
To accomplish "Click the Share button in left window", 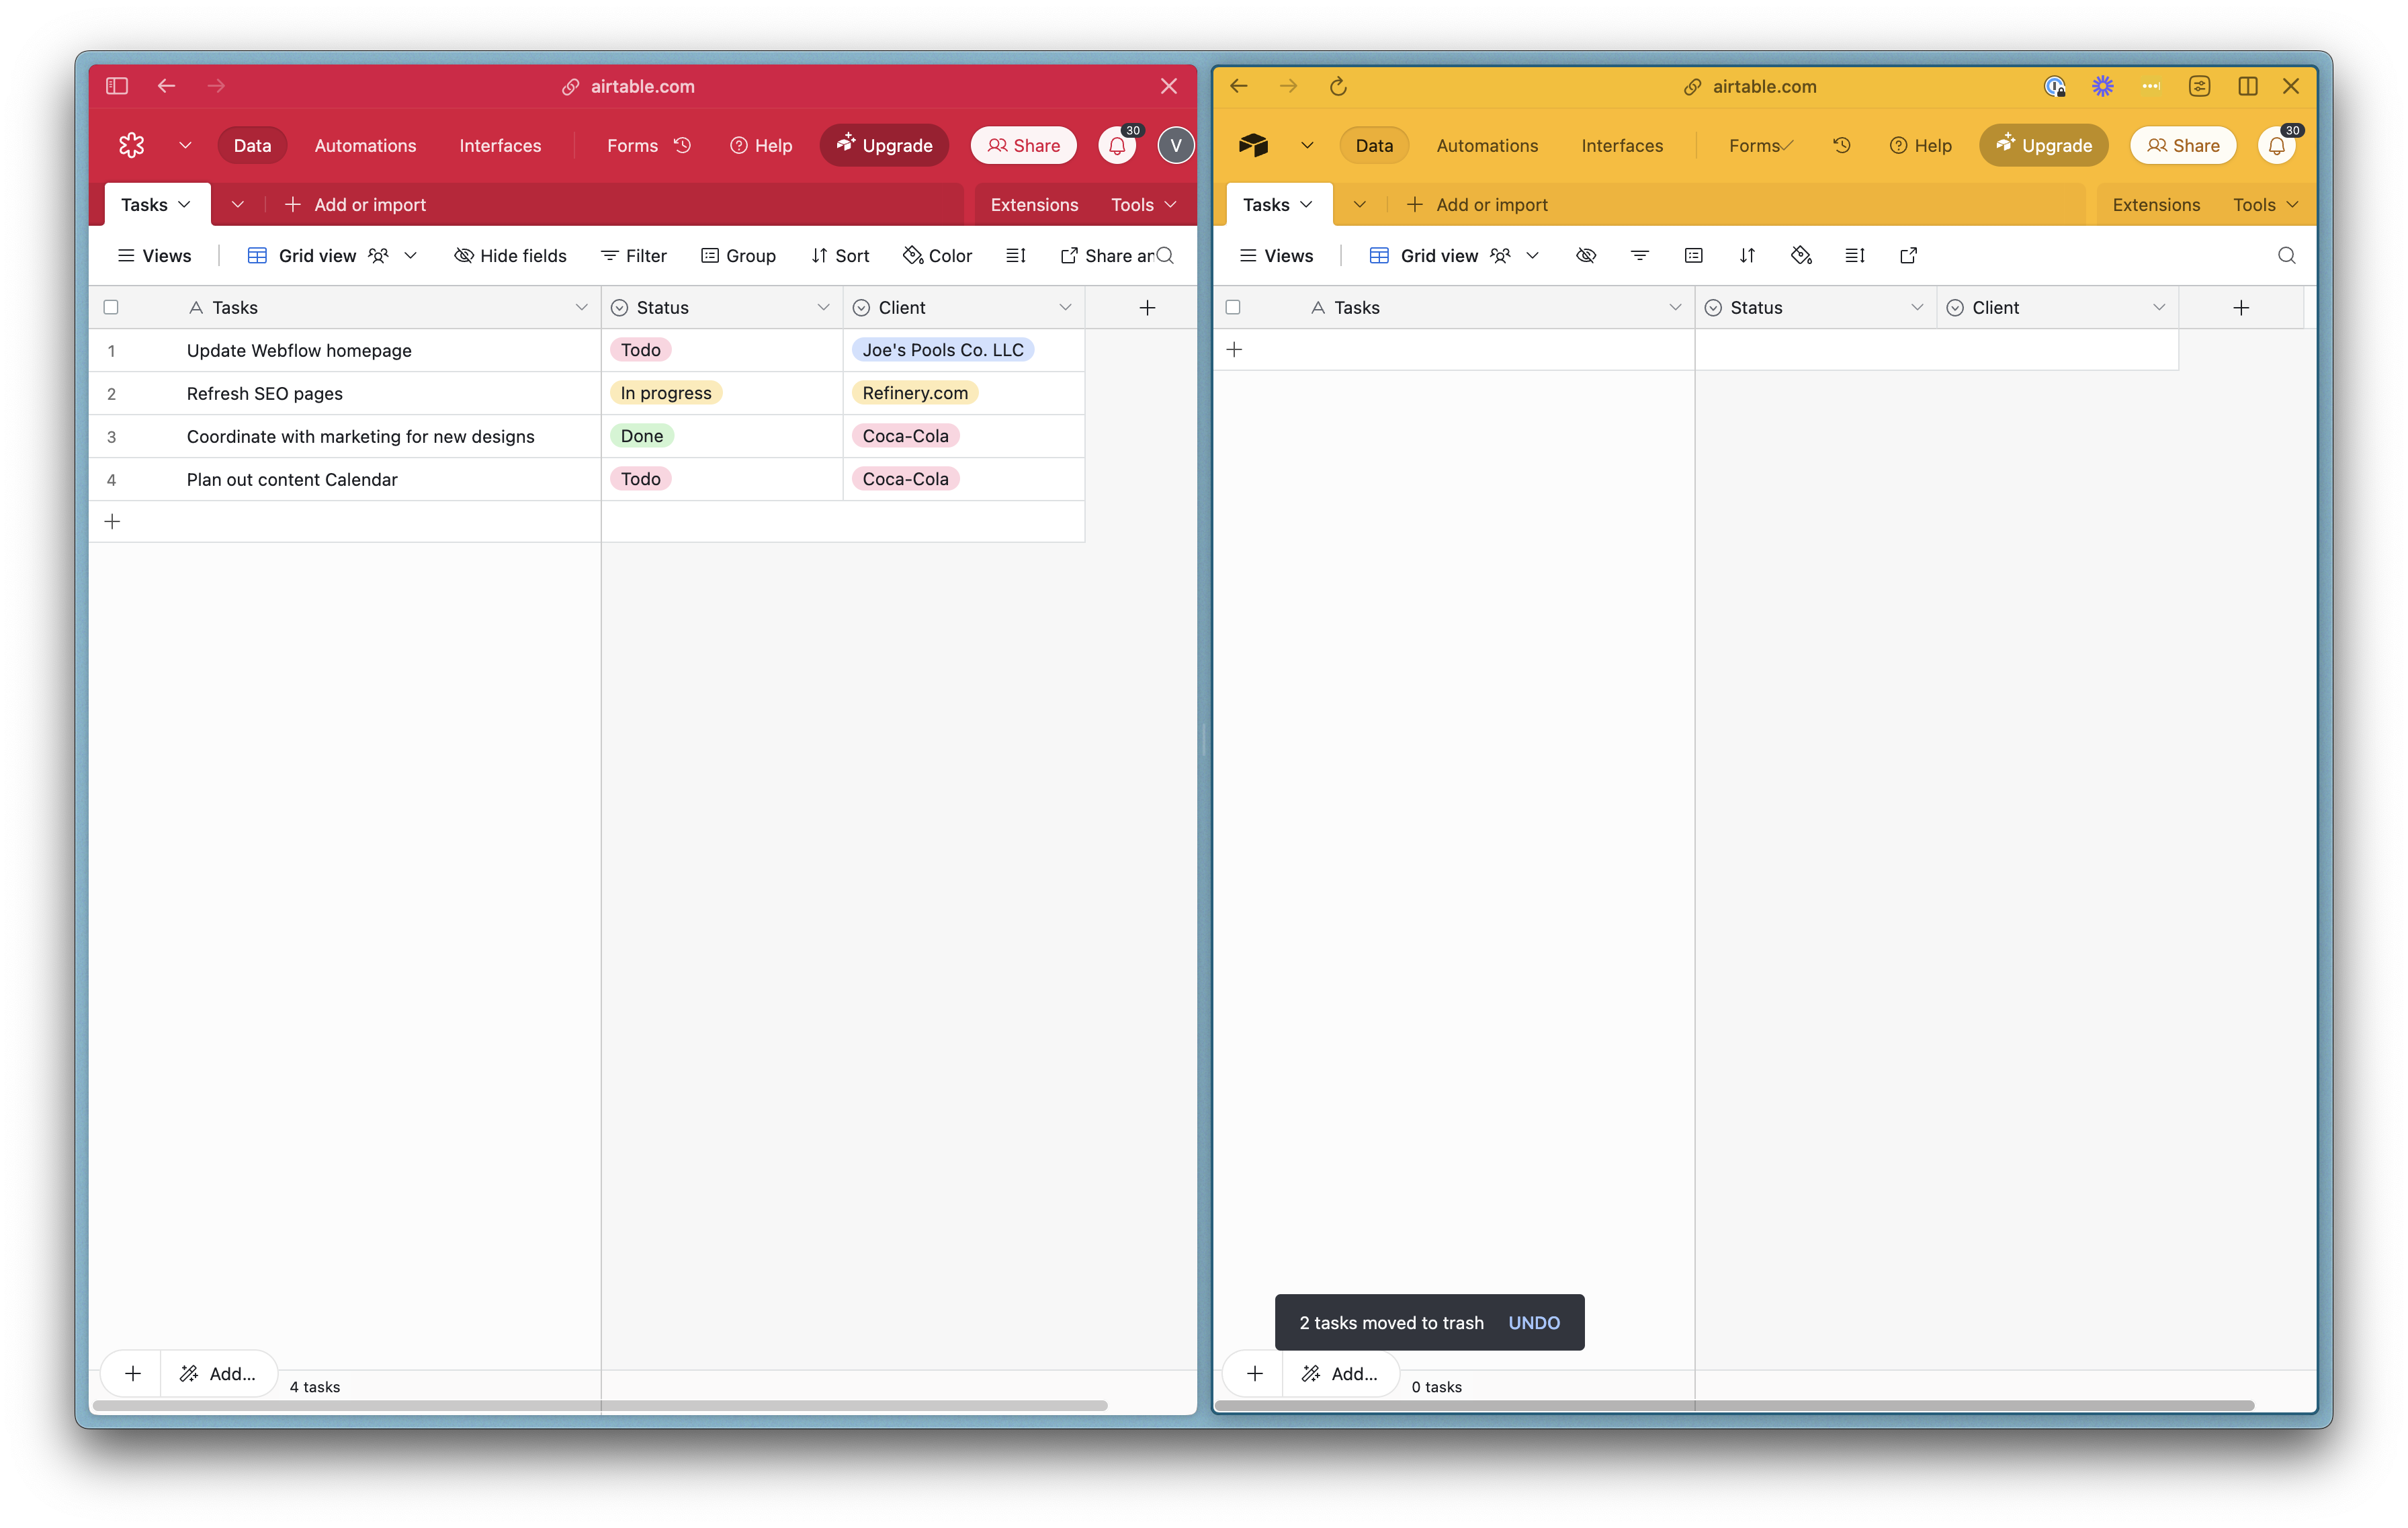I will [1023, 145].
